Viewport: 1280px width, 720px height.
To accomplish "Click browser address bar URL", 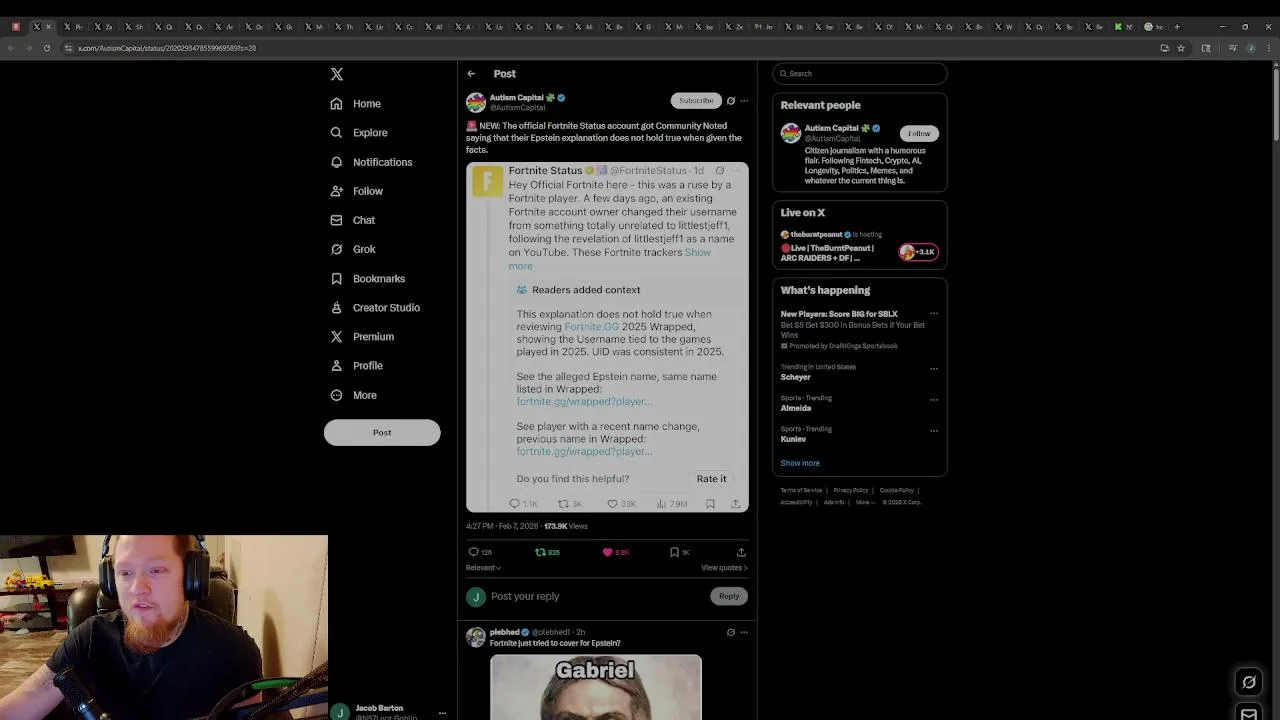I will pos(167,48).
